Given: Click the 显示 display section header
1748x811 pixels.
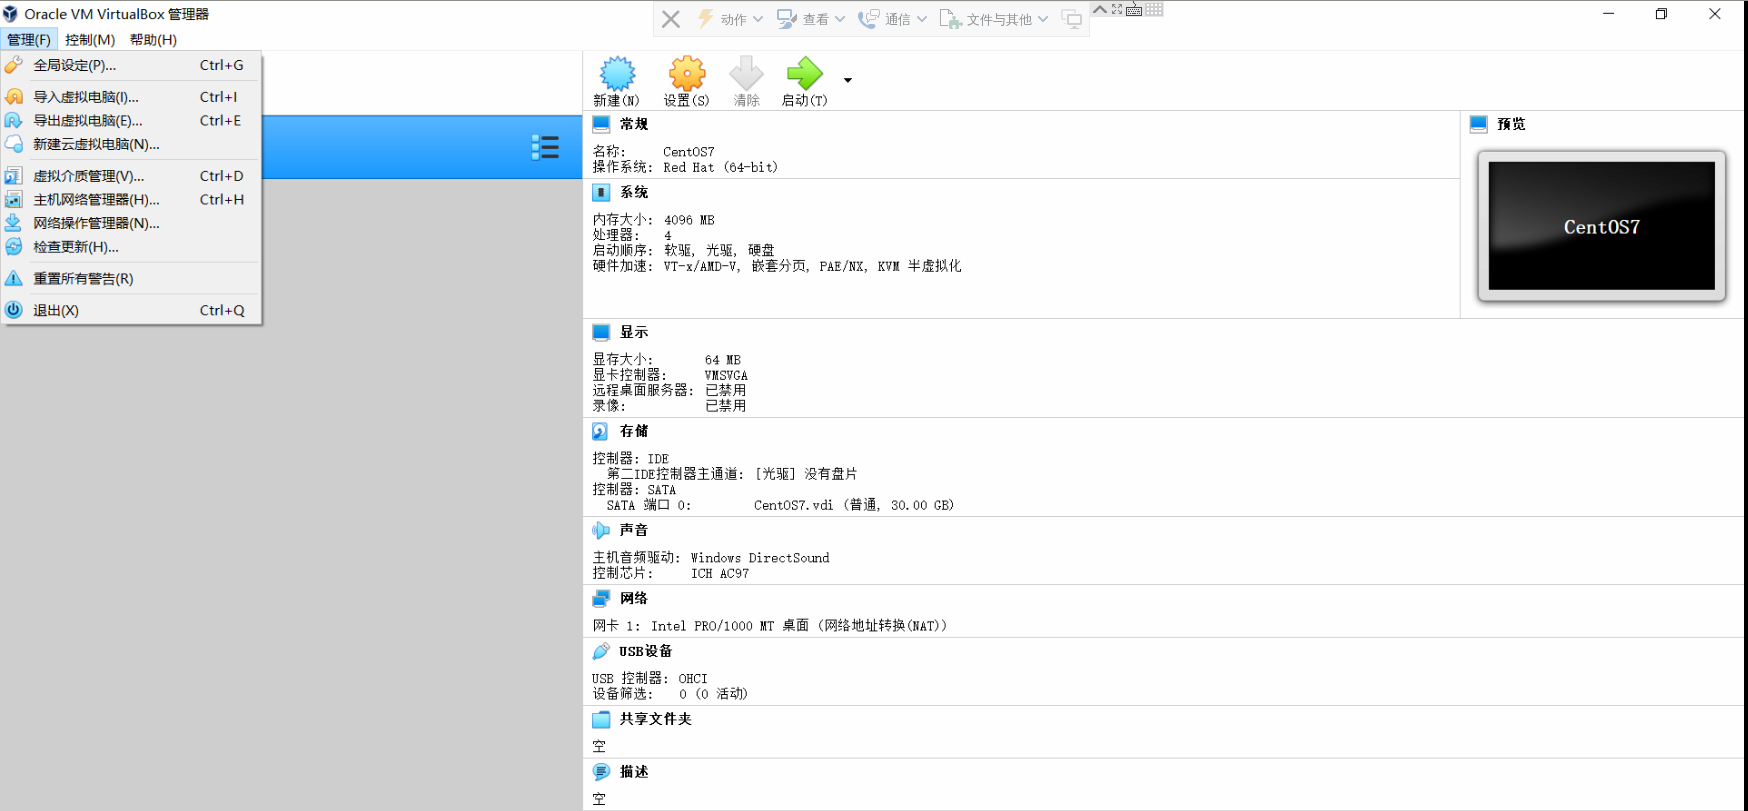Looking at the screenshot, I should pos(634,332).
